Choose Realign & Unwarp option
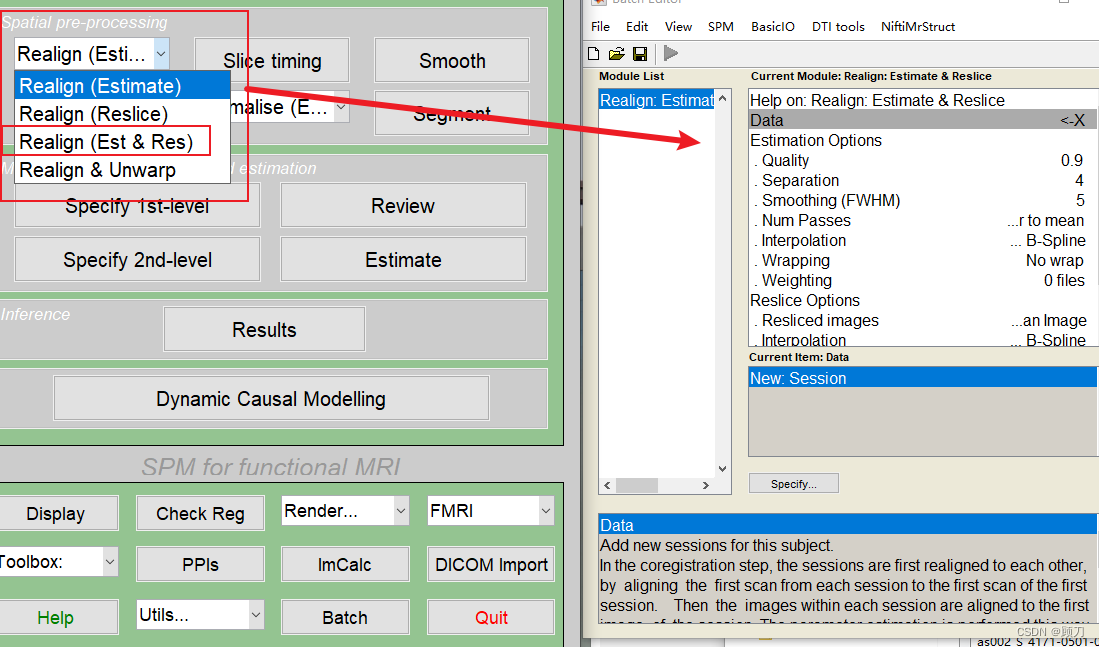 (123, 170)
